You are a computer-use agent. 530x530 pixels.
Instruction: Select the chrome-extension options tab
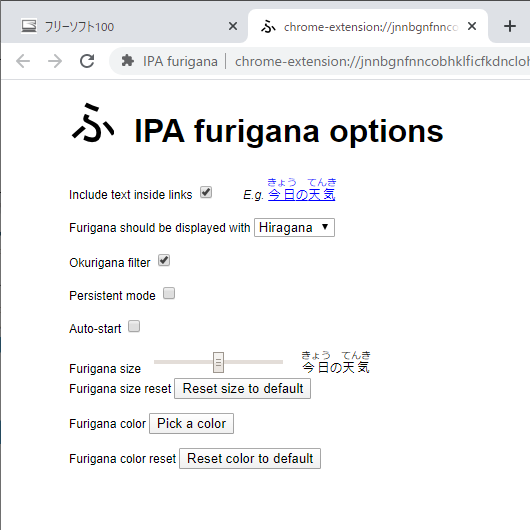pos(368,26)
